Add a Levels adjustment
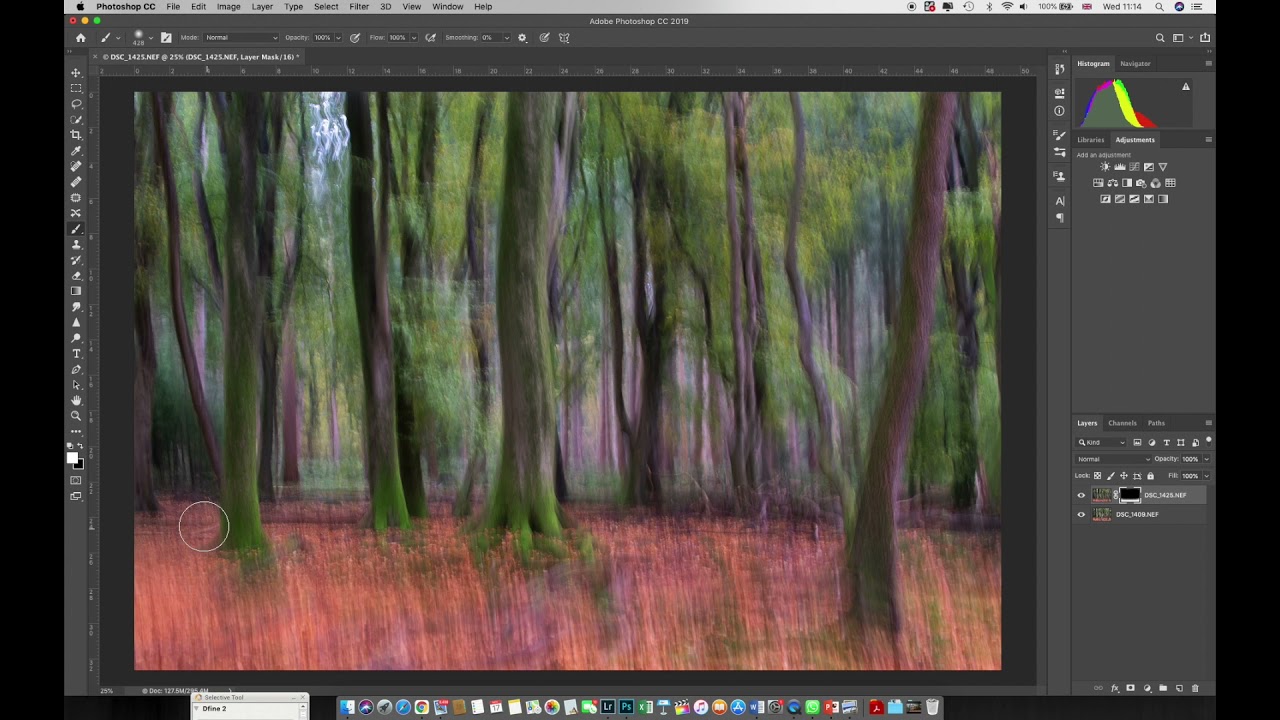 coord(1120,167)
